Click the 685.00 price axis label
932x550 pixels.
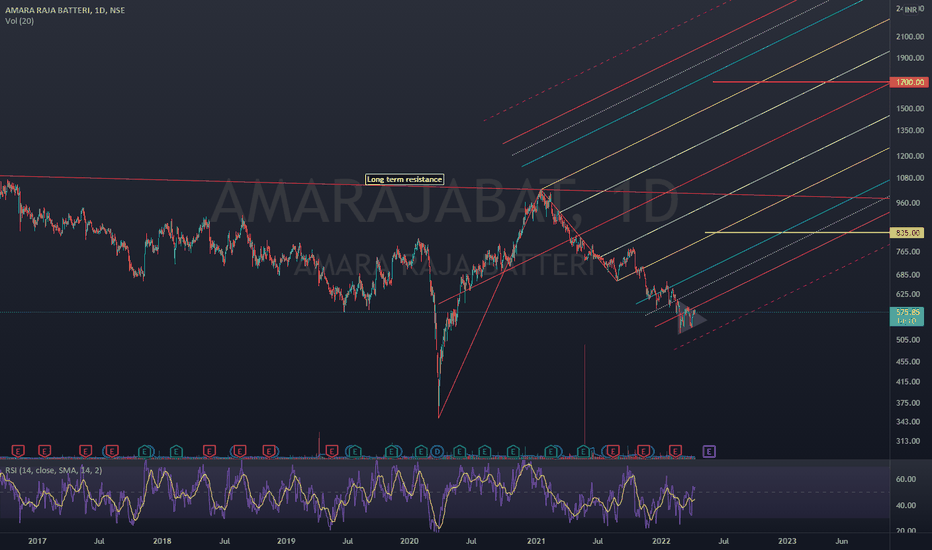pyautogui.click(x=910, y=275)
